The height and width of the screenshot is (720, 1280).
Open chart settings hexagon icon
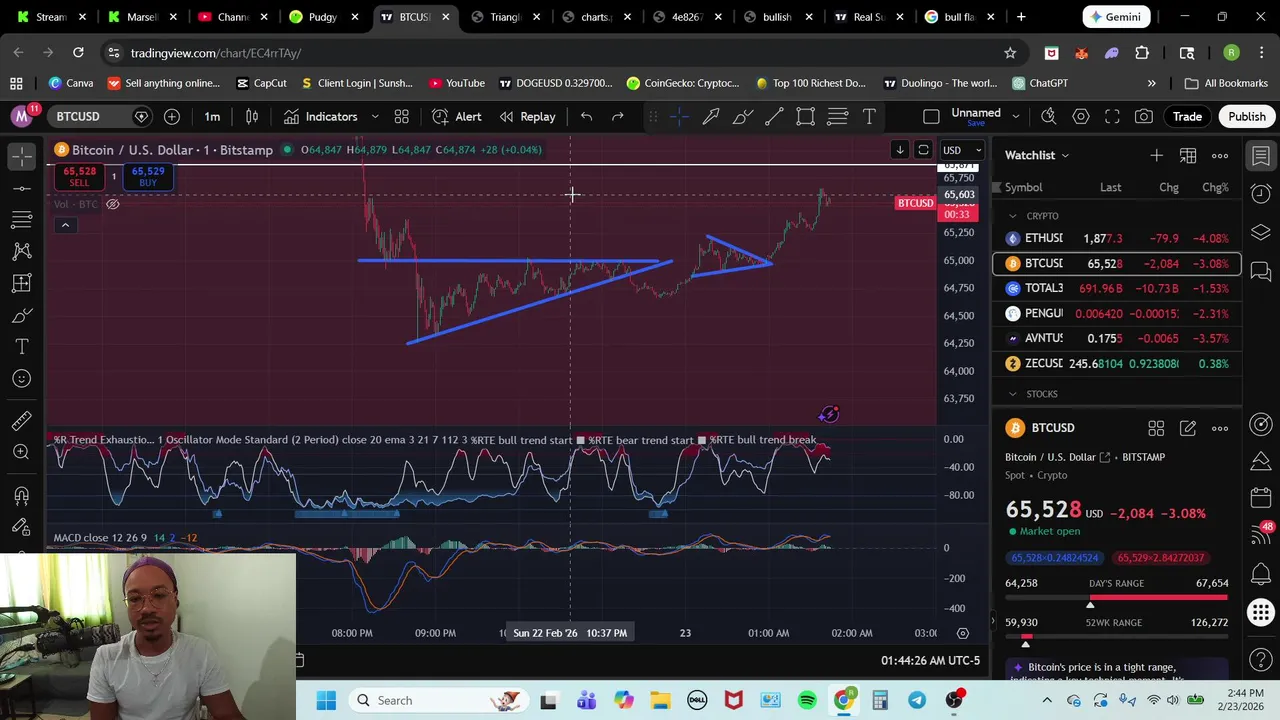[x=1081, y=117]
